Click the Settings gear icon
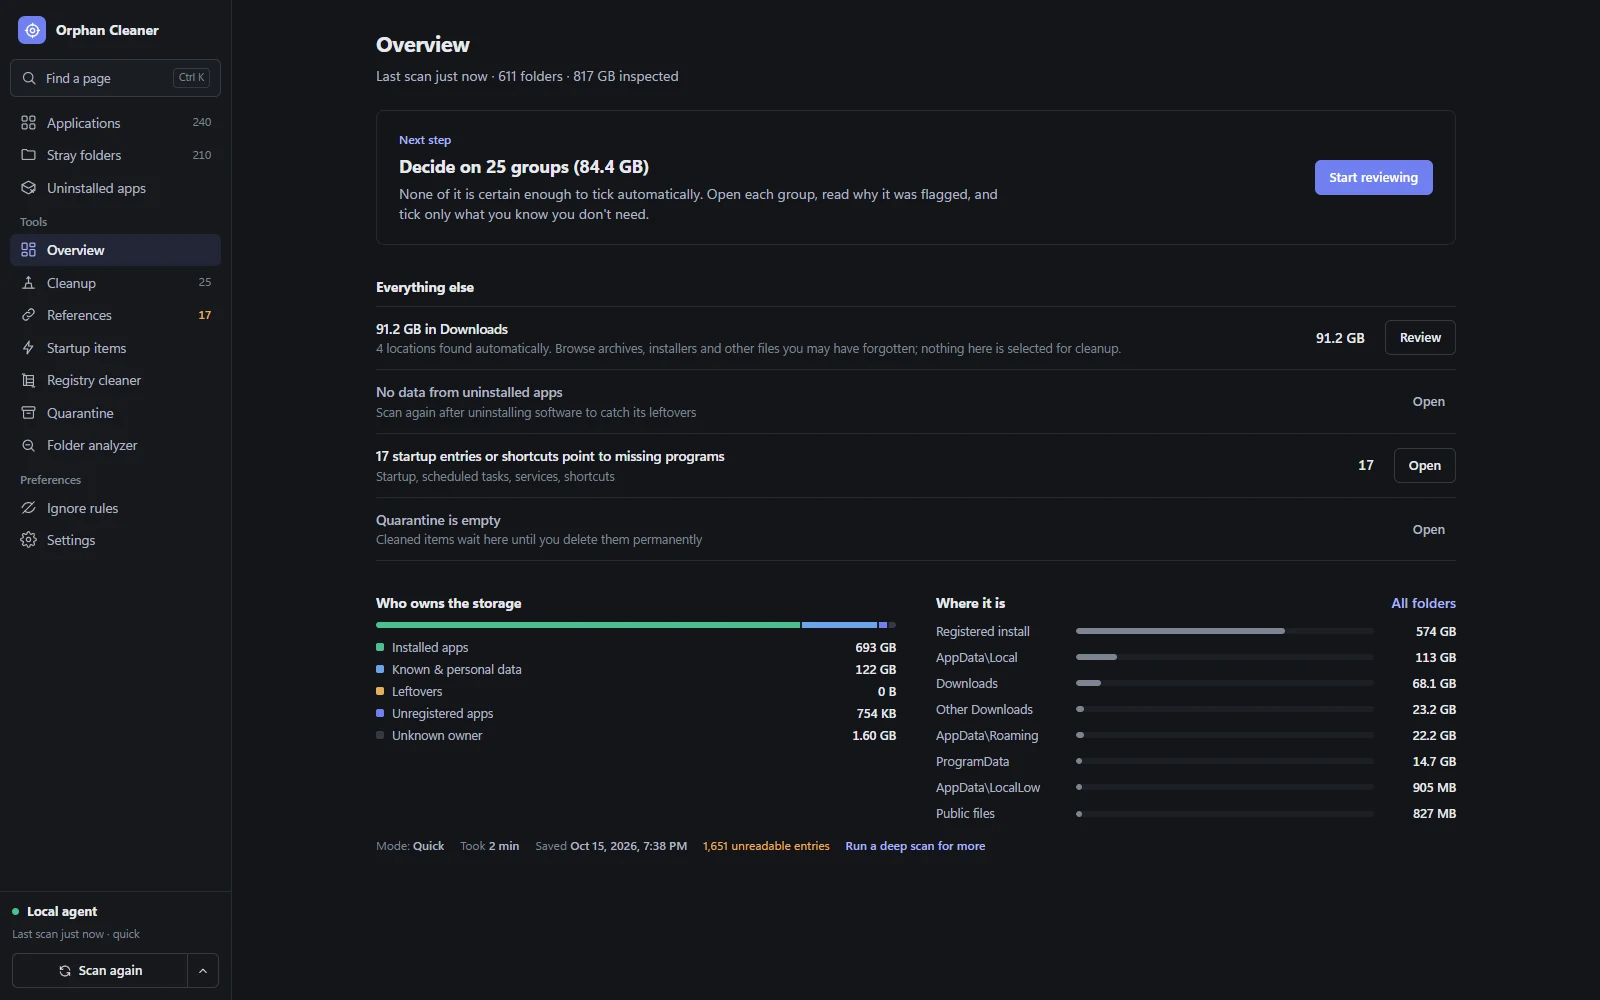This screenshot has height=1000, width=1600. click(28, 540)
